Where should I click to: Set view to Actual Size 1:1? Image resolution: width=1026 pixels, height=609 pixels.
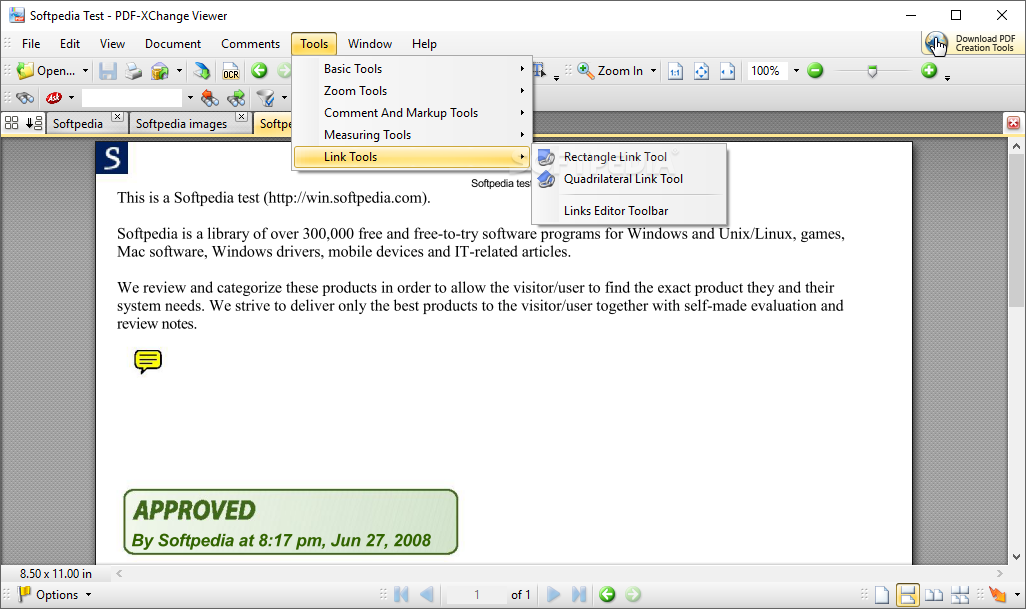click(675, 71)
